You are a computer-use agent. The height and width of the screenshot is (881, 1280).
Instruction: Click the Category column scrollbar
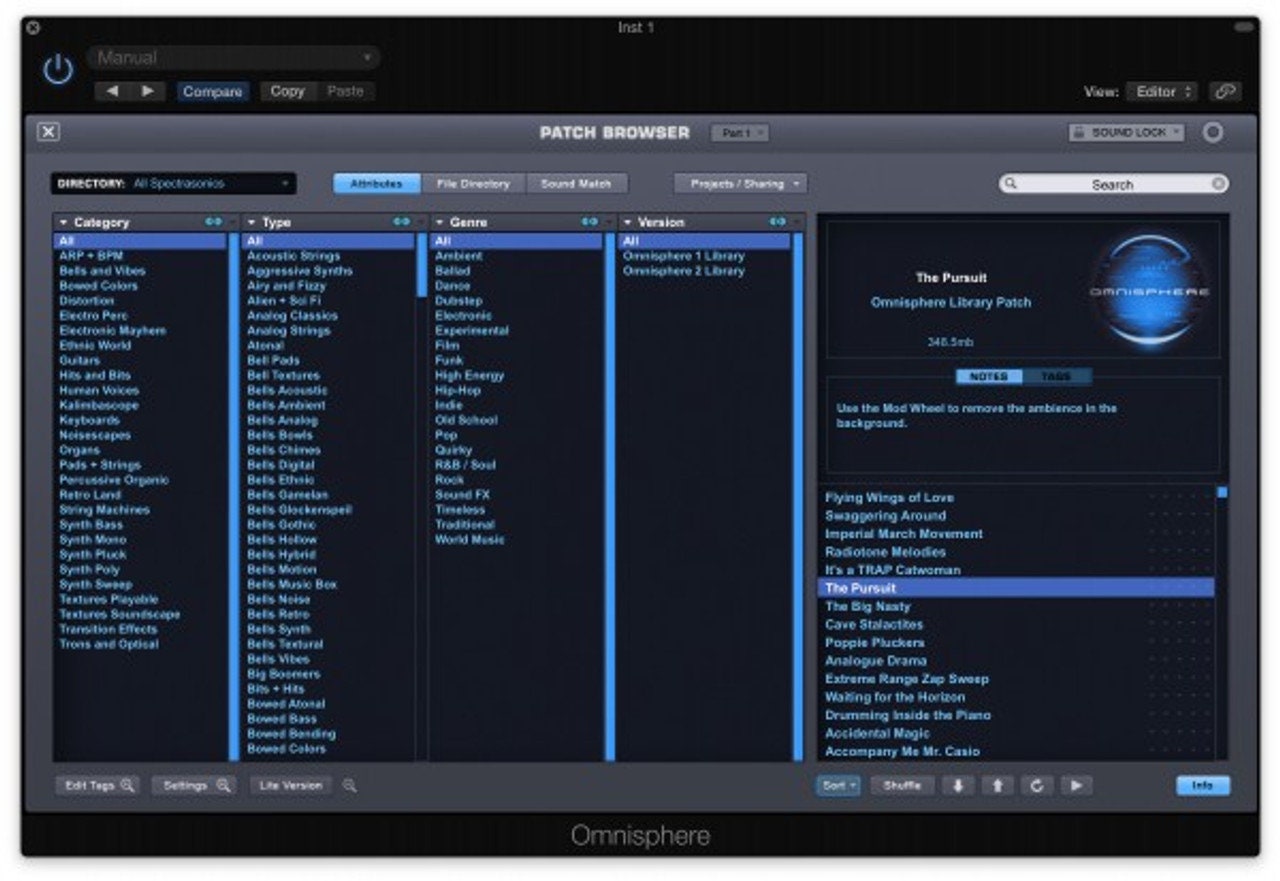coord(234,497)
